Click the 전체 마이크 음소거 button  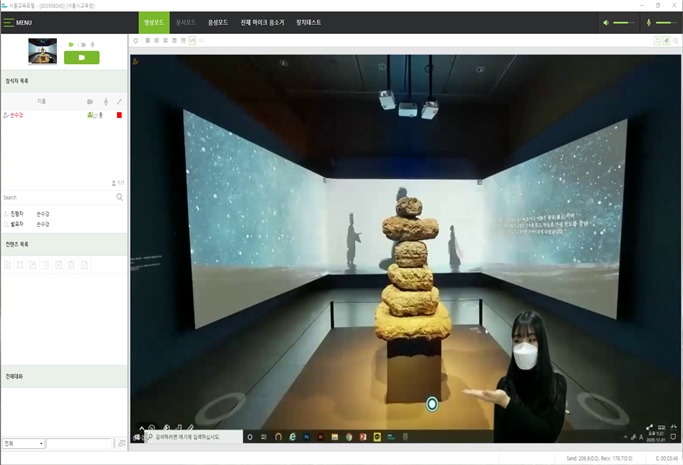[x=262, y=22]
